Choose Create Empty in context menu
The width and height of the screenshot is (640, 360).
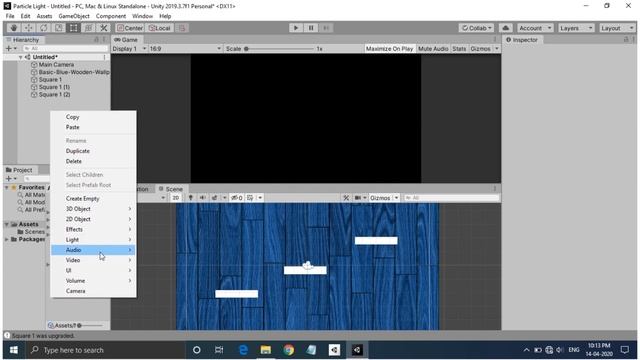tap(93, 198)
